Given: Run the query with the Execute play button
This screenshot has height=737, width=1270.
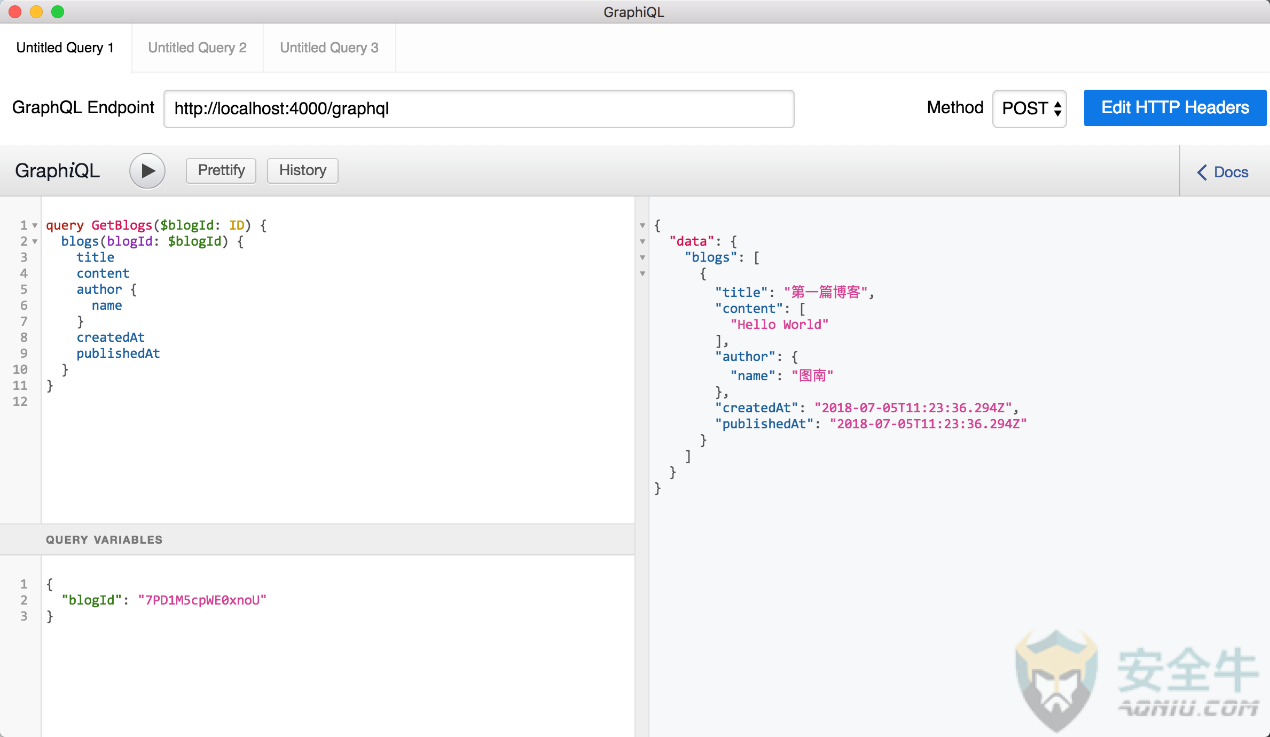Looking at the screenshot, I should click(147, 171).
